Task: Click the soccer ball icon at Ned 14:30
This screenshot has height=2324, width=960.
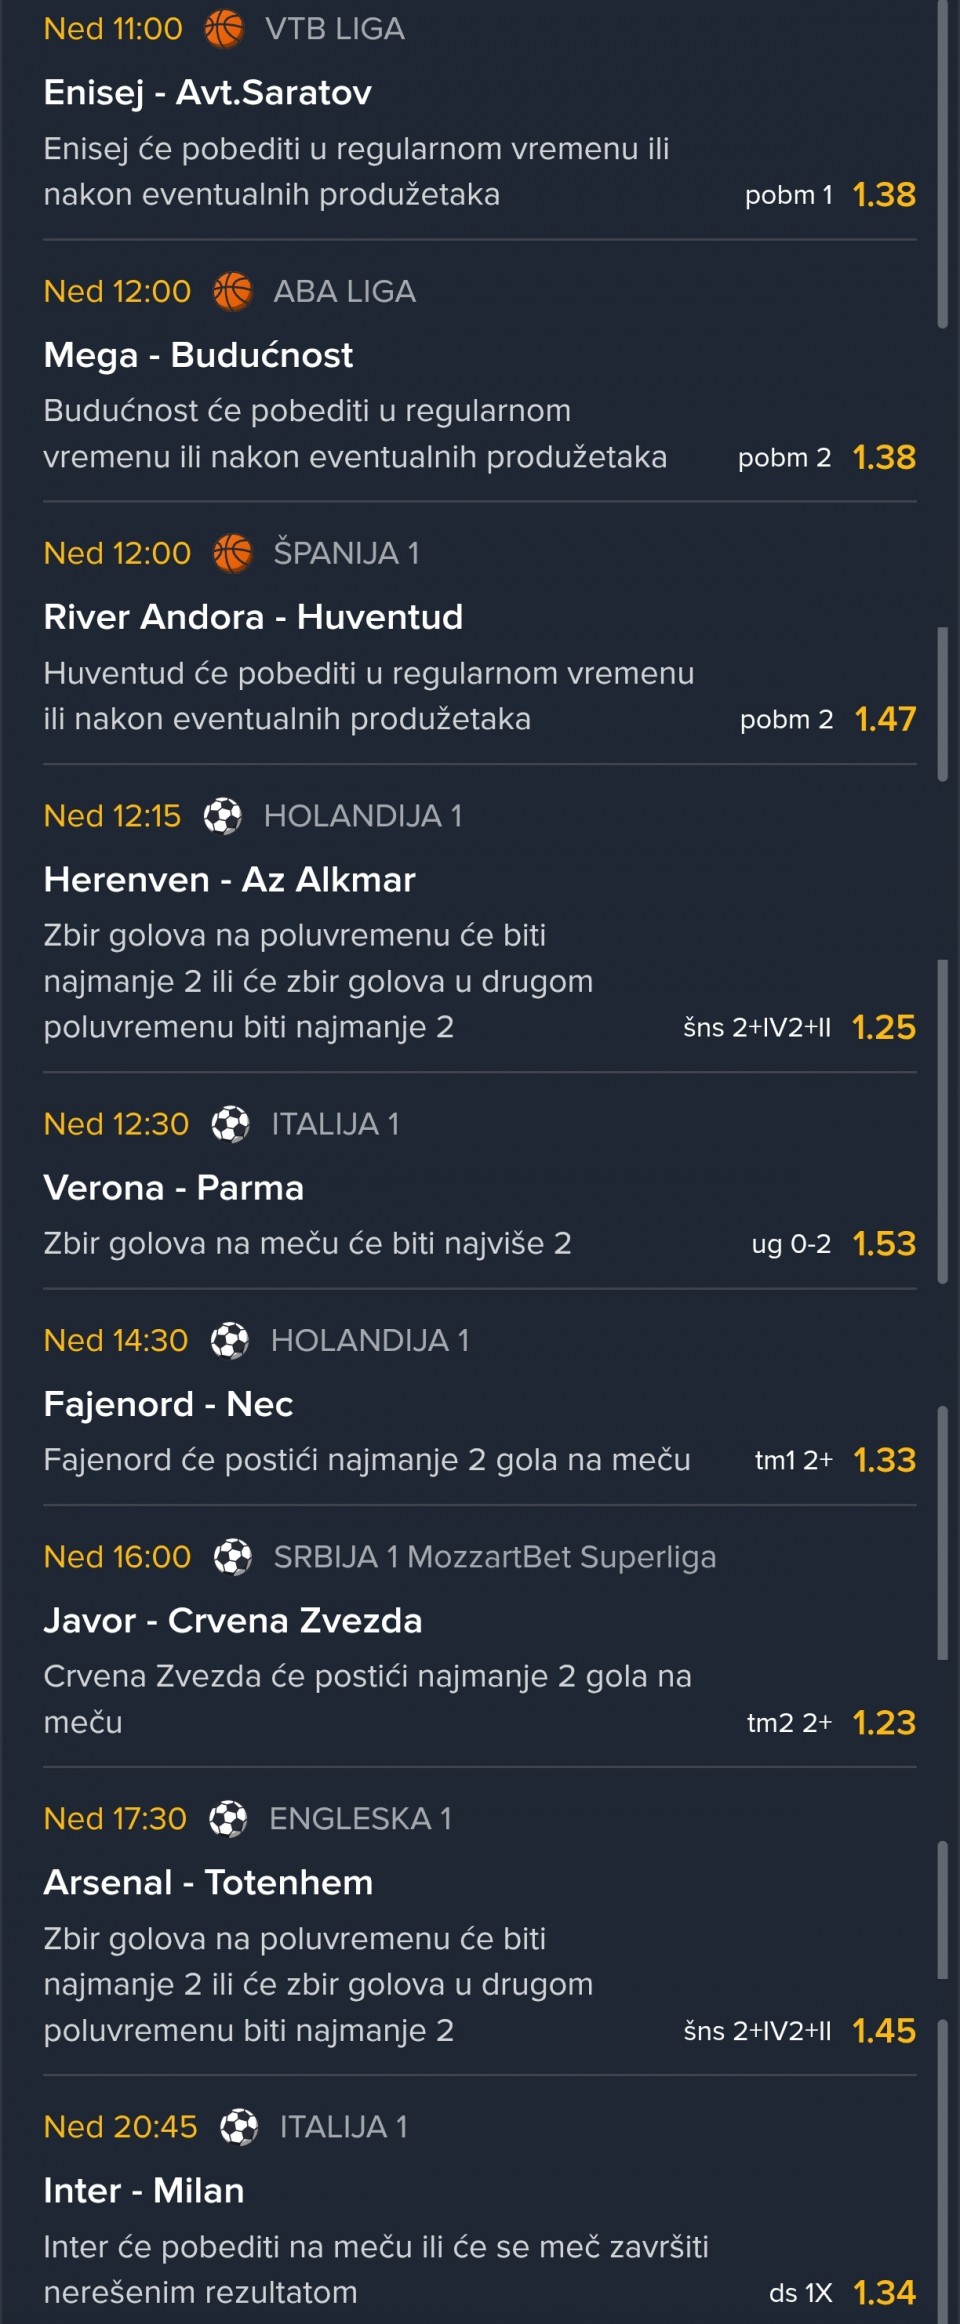Action: pos(230,1340)
